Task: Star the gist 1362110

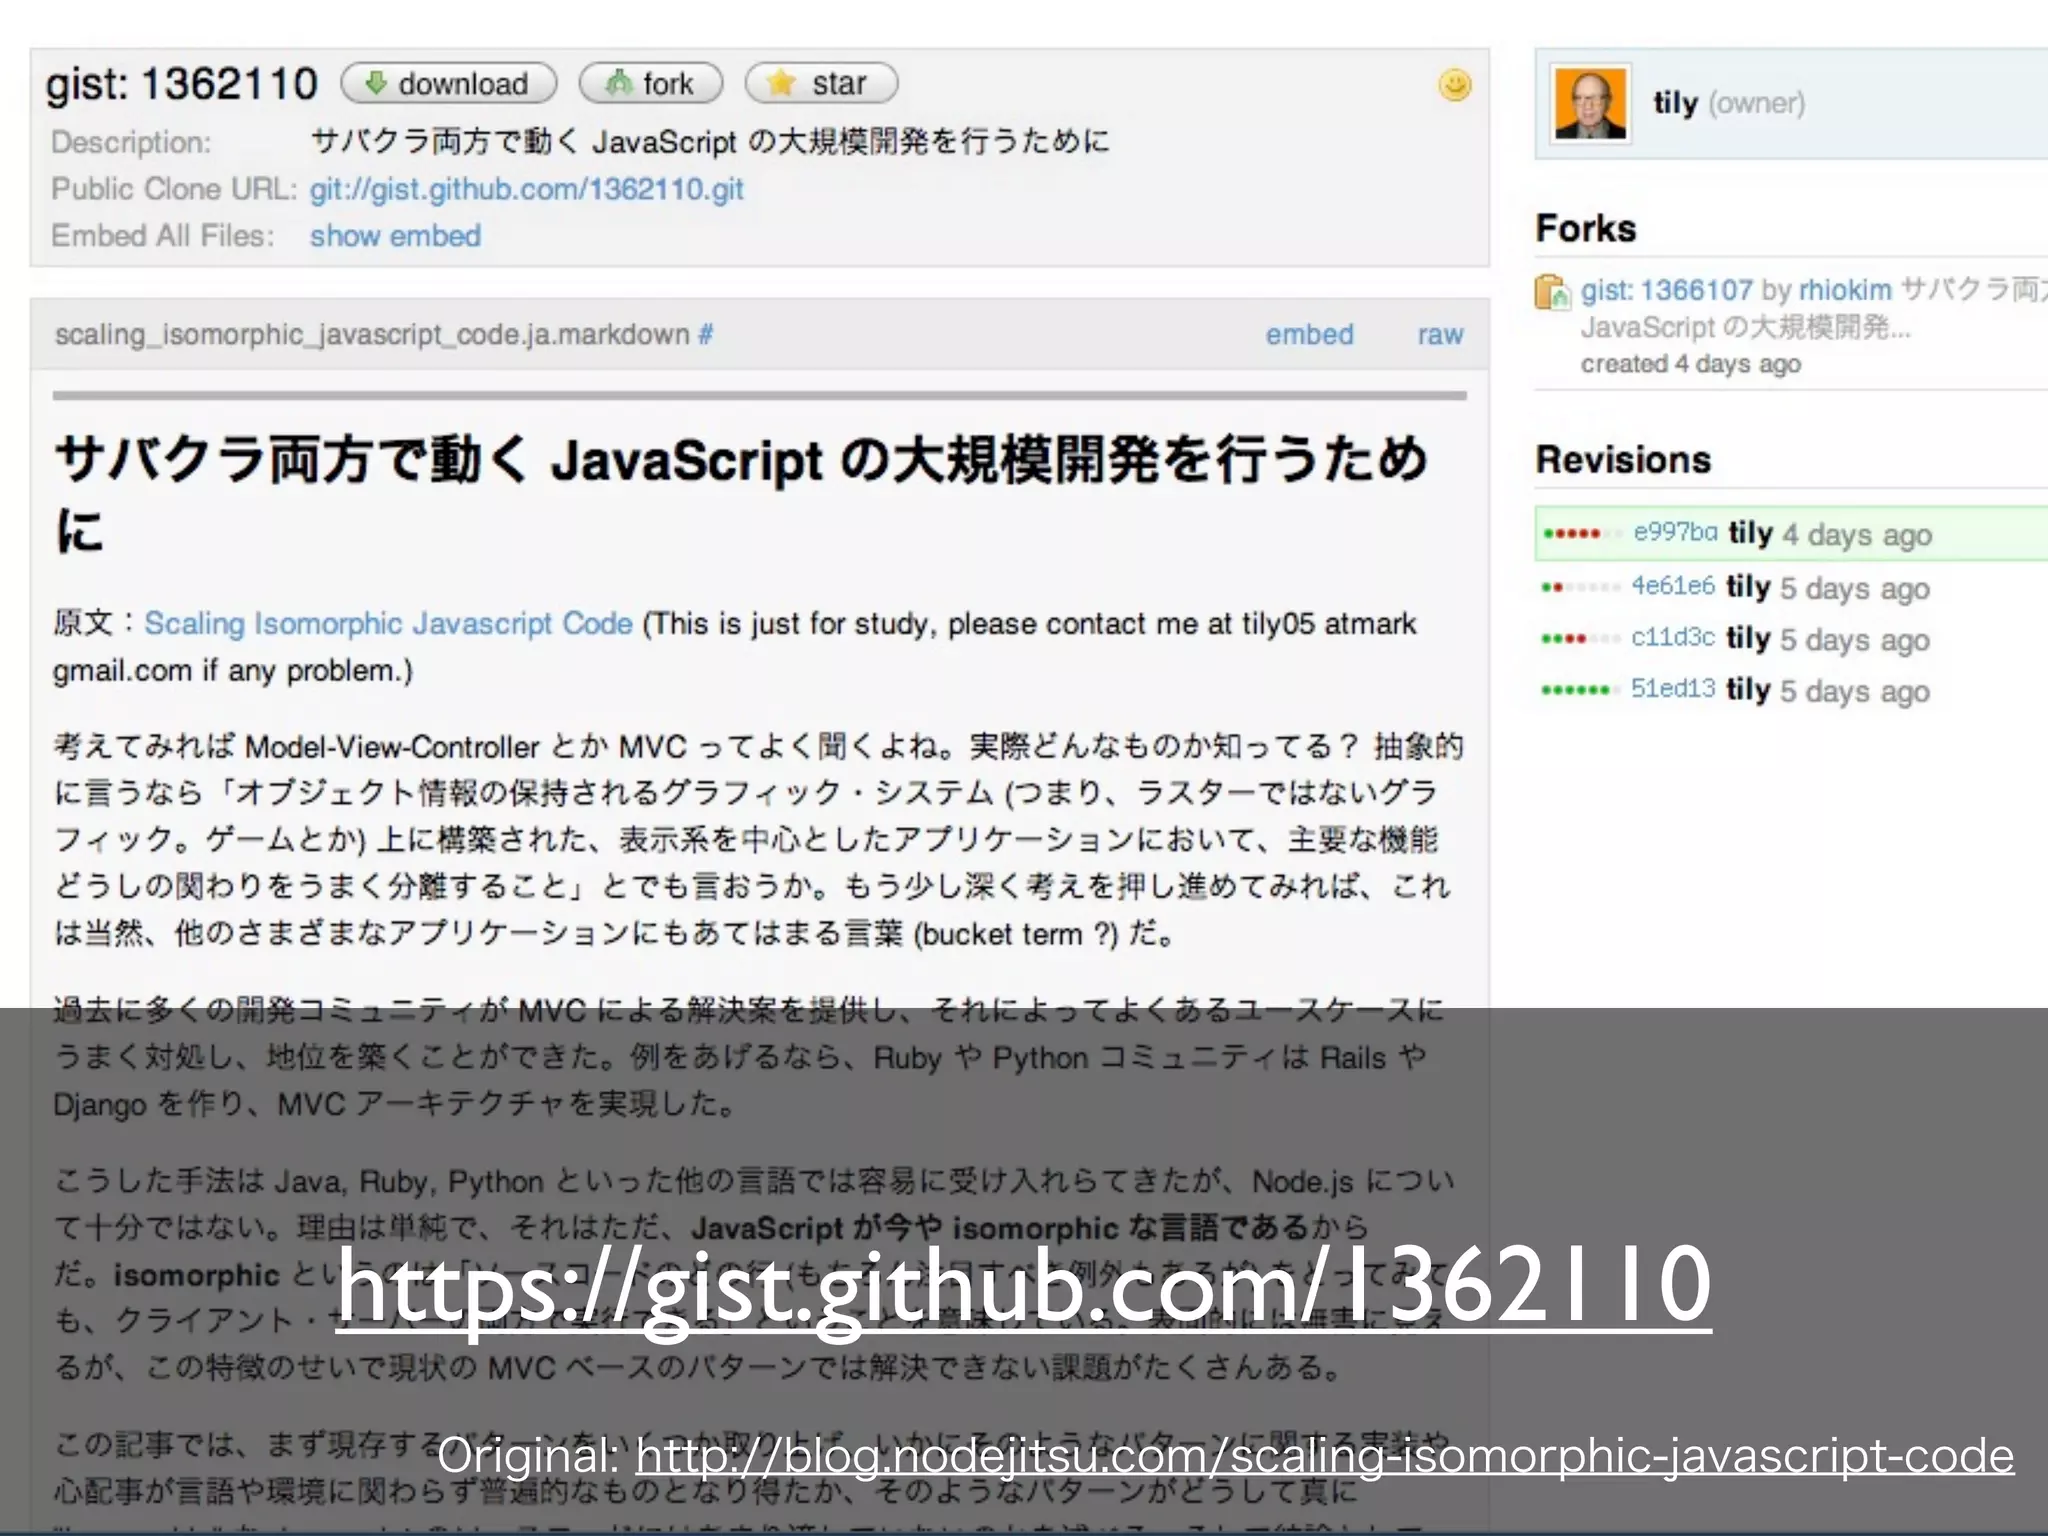Action: tap(821, 84)
